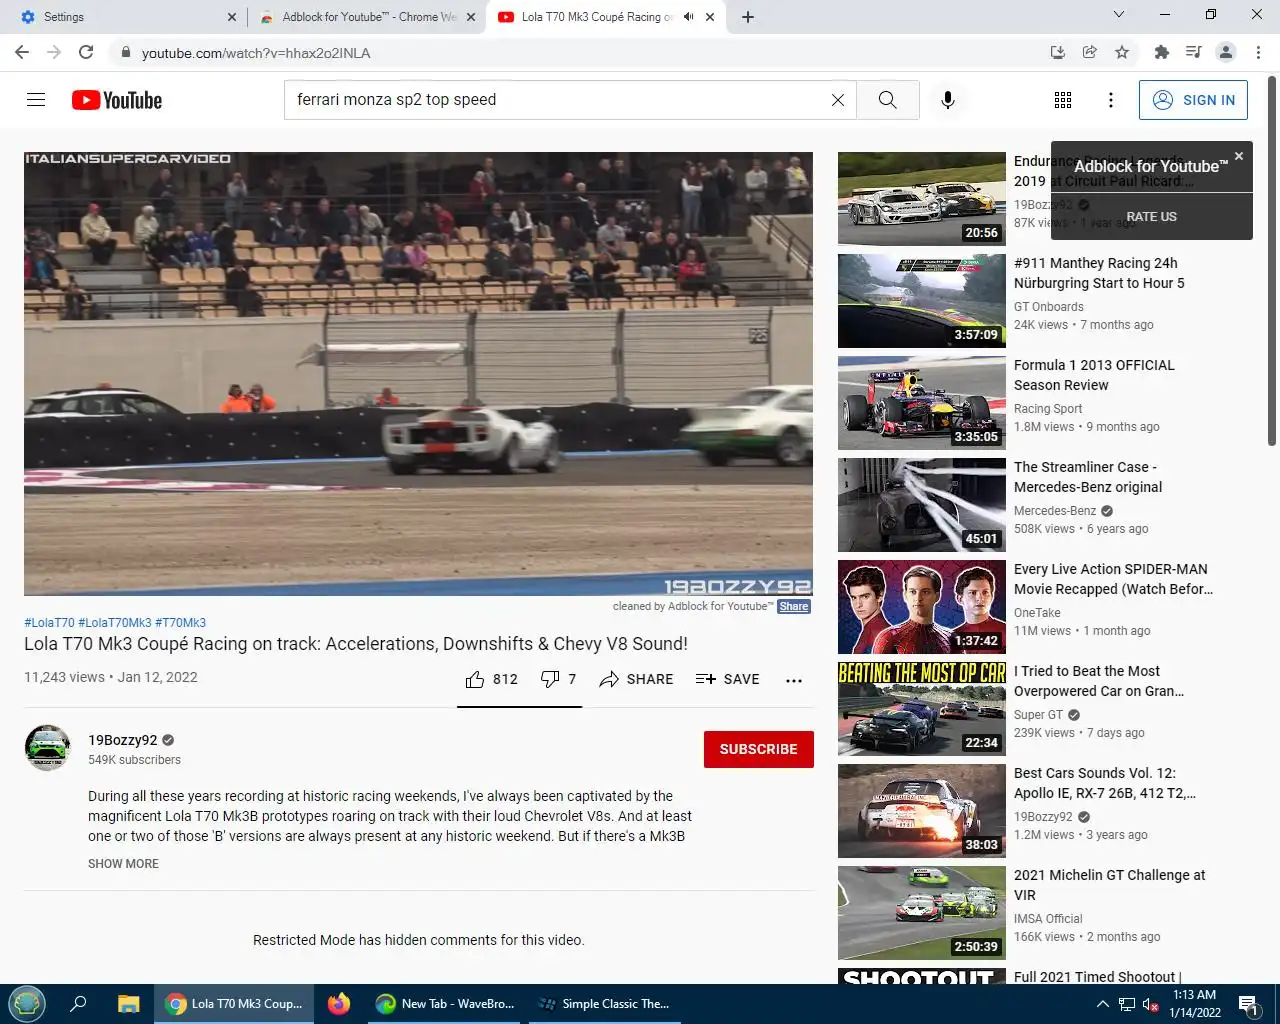Viewport: 1280px width, 1024px height.
Task: Open 19Bozzy92 channel name link
Action: (122, 740)
